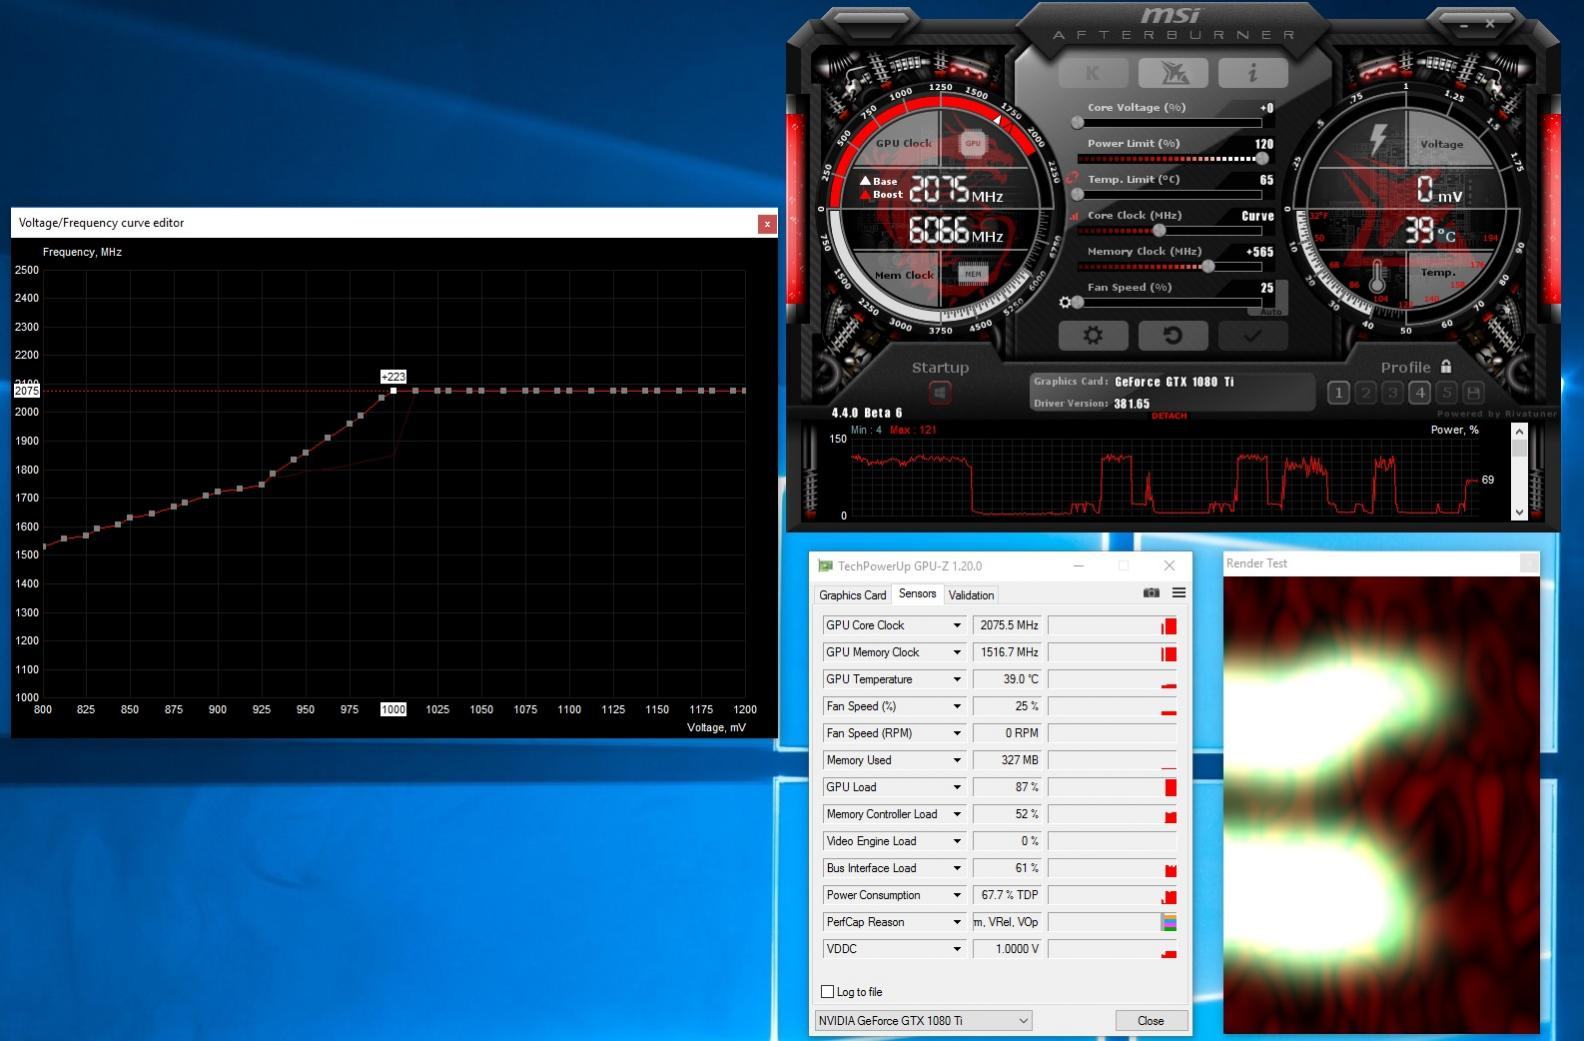Select Afterburner profile slot 1
The image size is (1584, 1041).
click(x=1339, y=393)
